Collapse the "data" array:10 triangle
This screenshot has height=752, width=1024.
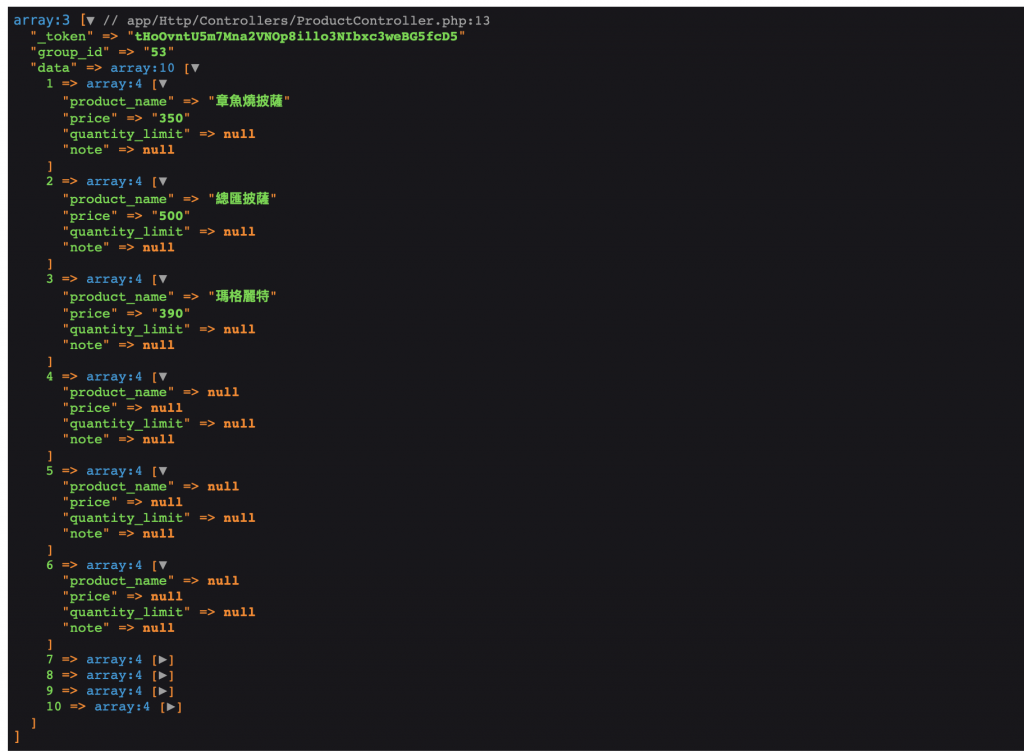(x=195, y=68)
